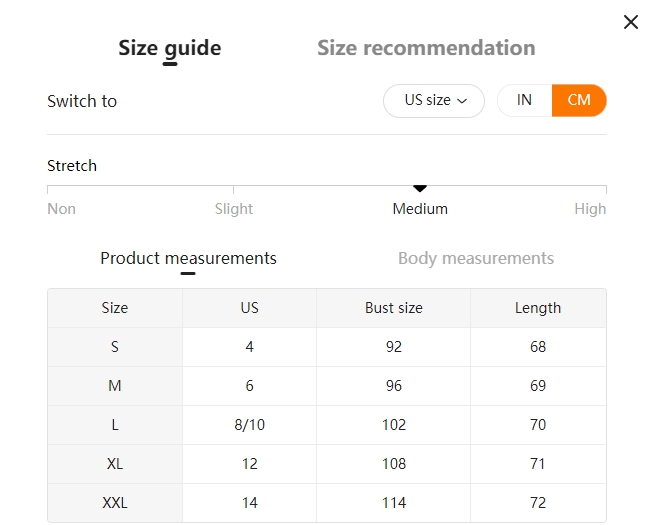Click the L size cell
This screenshot has width=655, height=525.
(x=115, y=425)
